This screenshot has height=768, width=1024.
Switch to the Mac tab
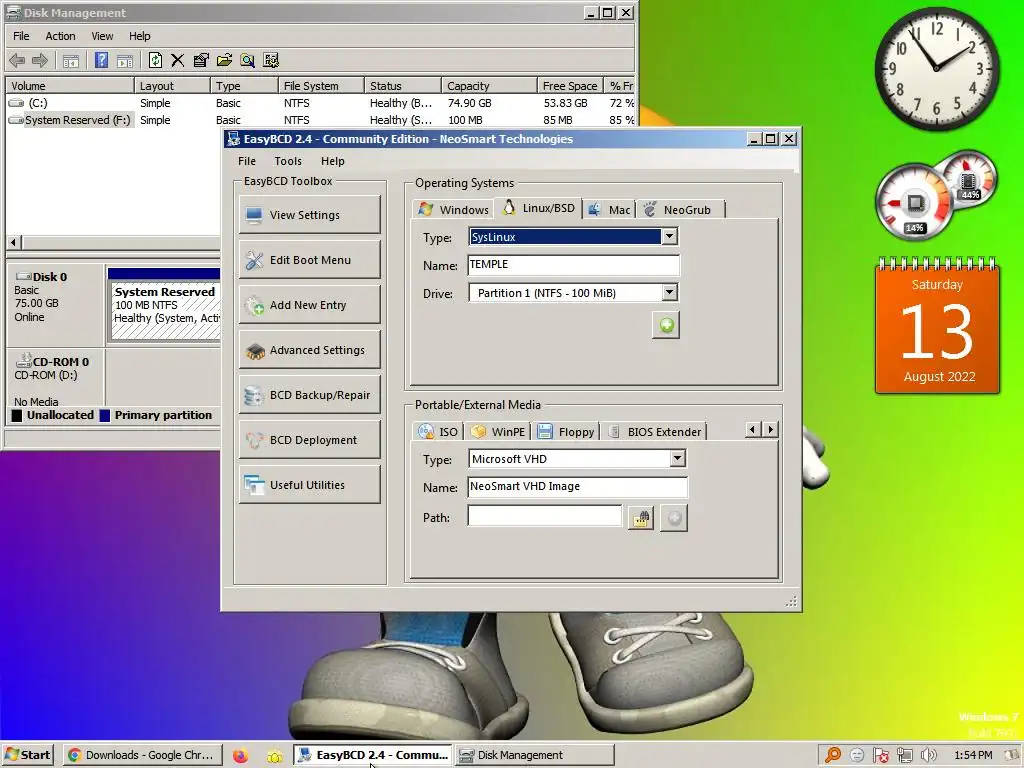click(x=609, y=210)
